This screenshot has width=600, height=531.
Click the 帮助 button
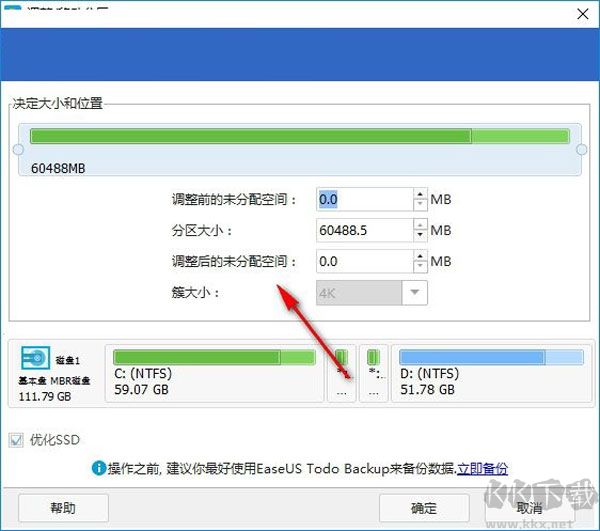click(x=63, y=508)
